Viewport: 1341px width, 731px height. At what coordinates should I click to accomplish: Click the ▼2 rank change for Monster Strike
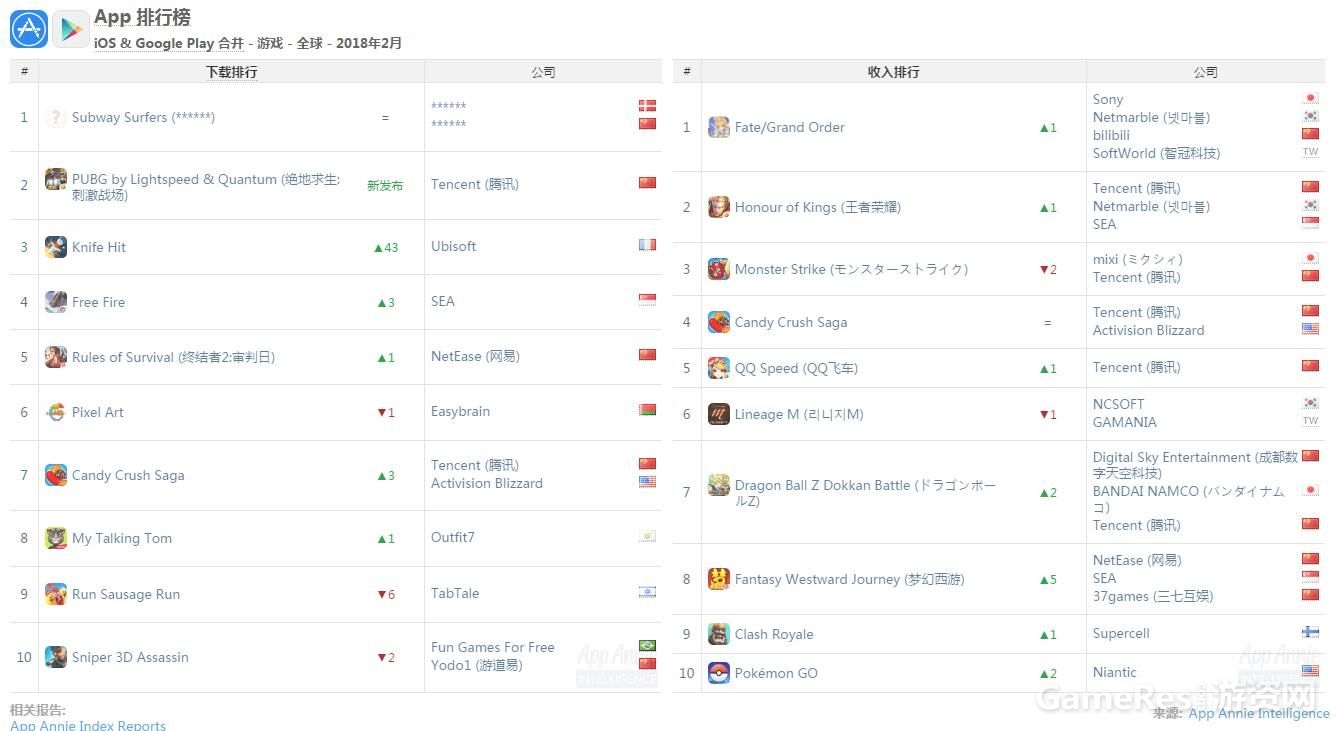tap(1048, 269)
